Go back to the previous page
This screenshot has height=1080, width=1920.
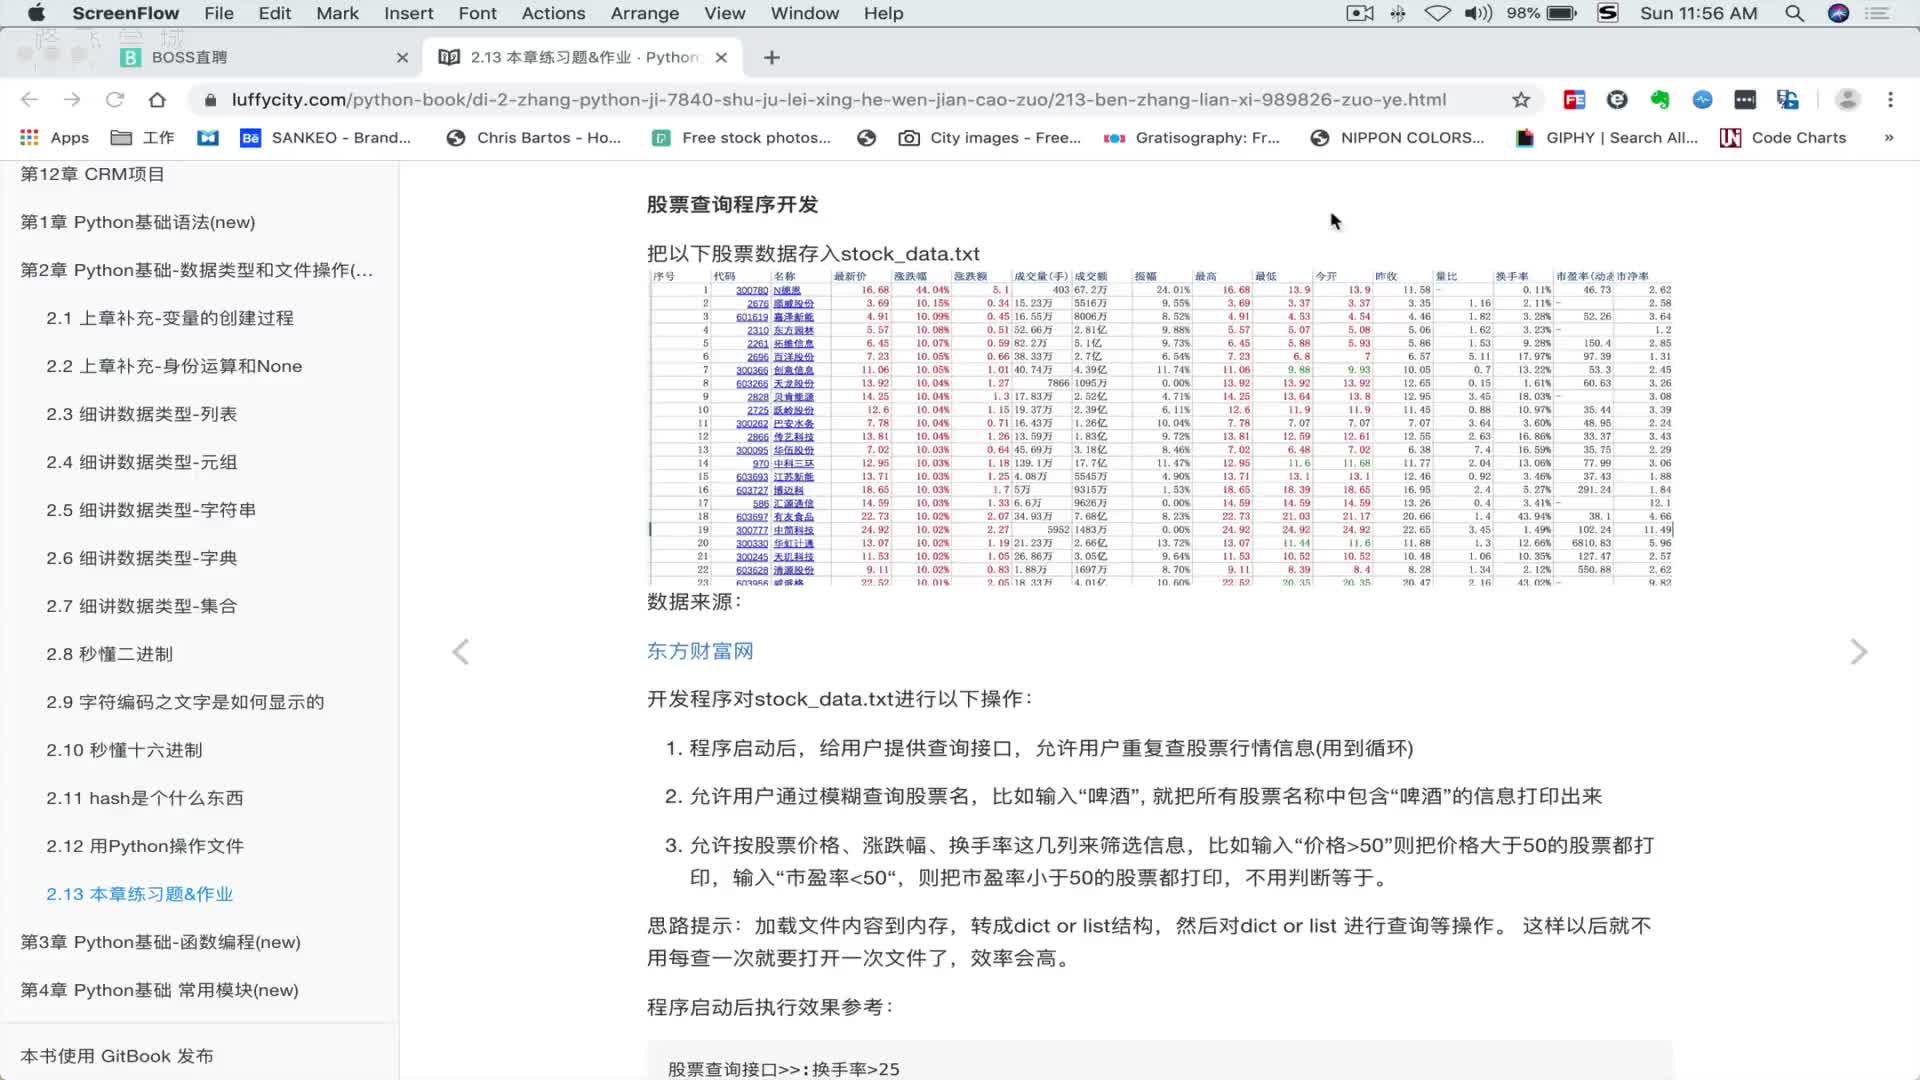pyautogui.click(x=29, y=99)
